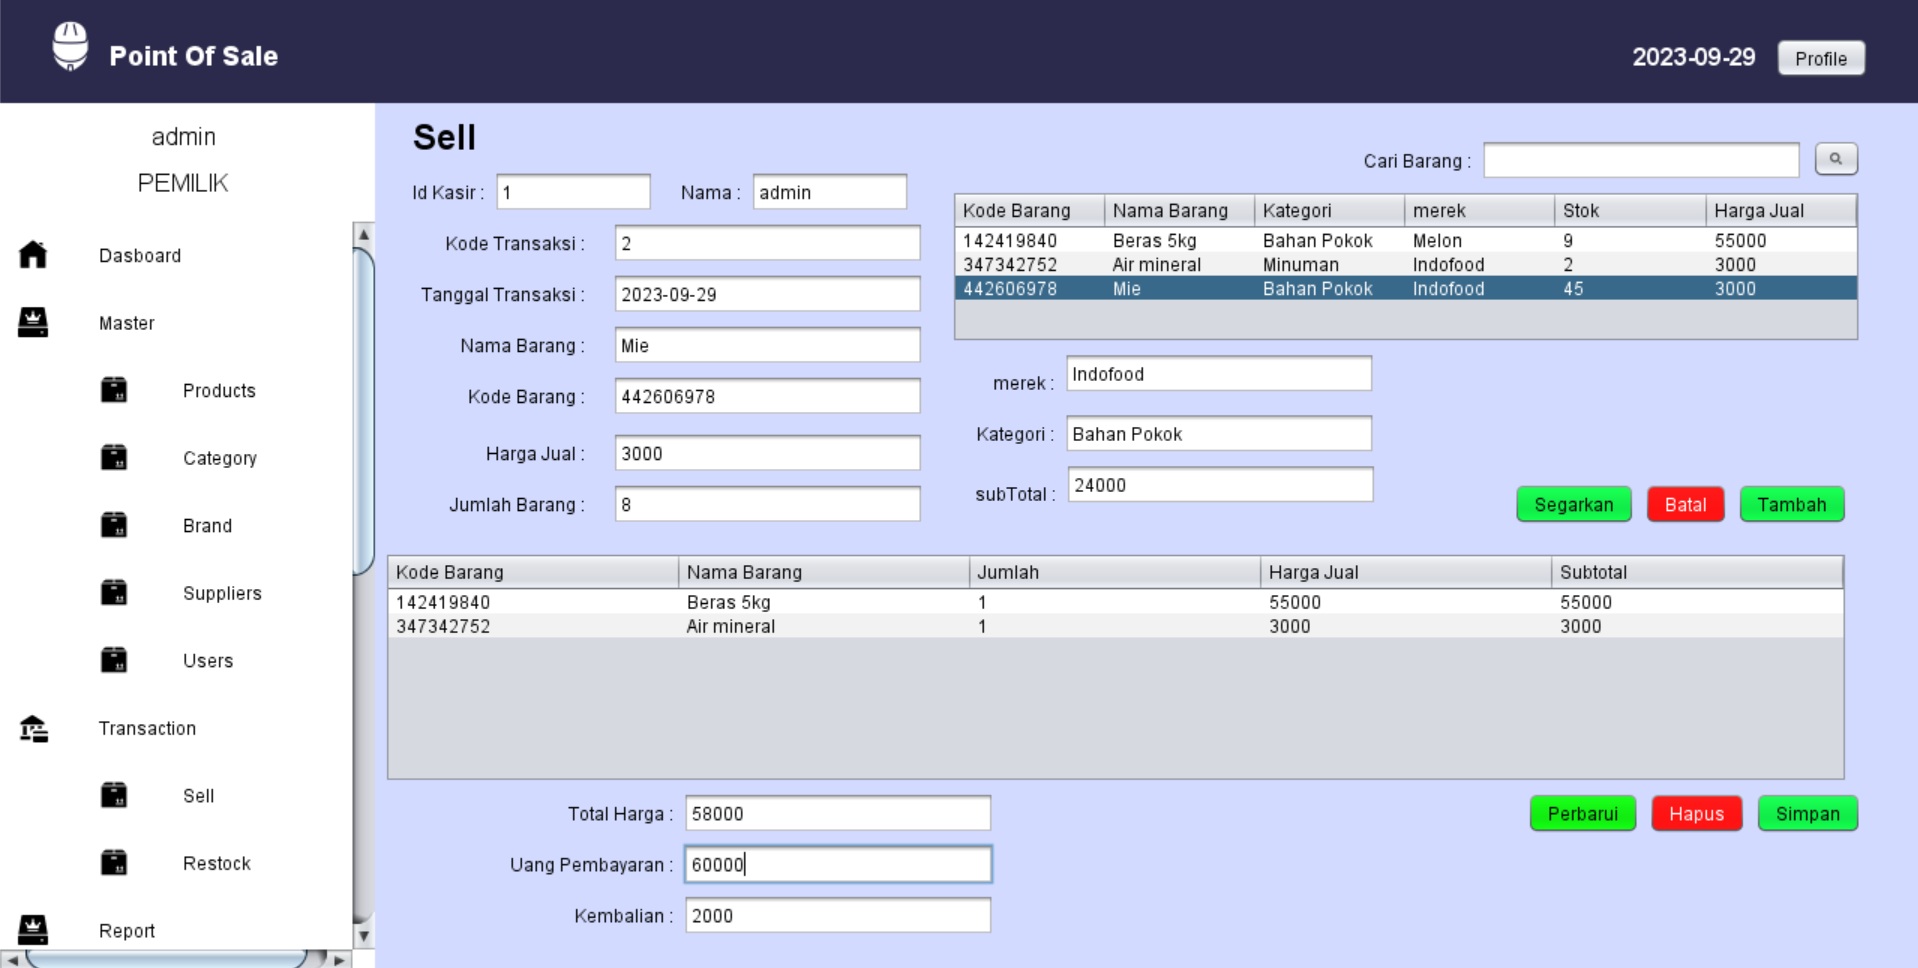Click the sidebar vertical scrollbar thumb
The image size is (1918, 968).
[364, 412]
